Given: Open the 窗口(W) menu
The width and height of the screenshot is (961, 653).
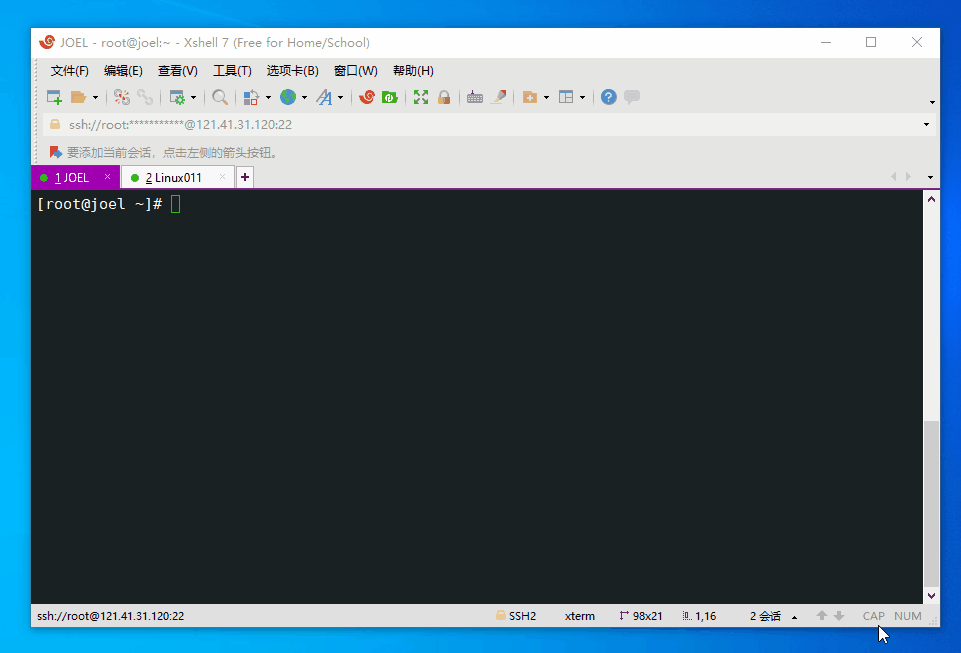Looking at the screenshot, I should click(355, 71).
